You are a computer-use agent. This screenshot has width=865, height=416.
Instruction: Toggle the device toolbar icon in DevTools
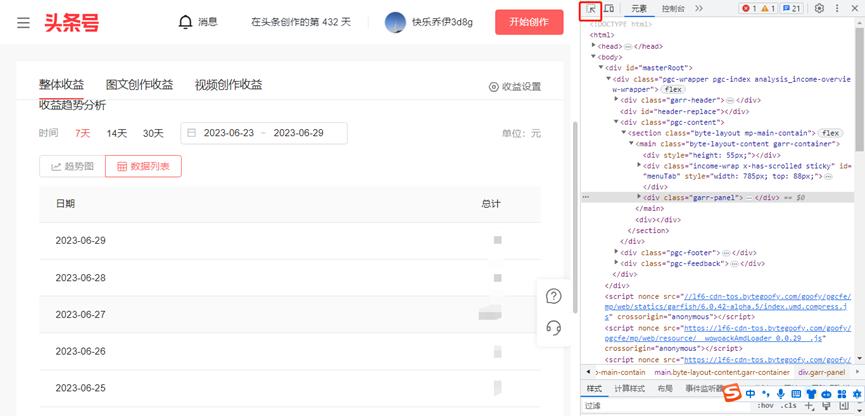tap(609, 8)
